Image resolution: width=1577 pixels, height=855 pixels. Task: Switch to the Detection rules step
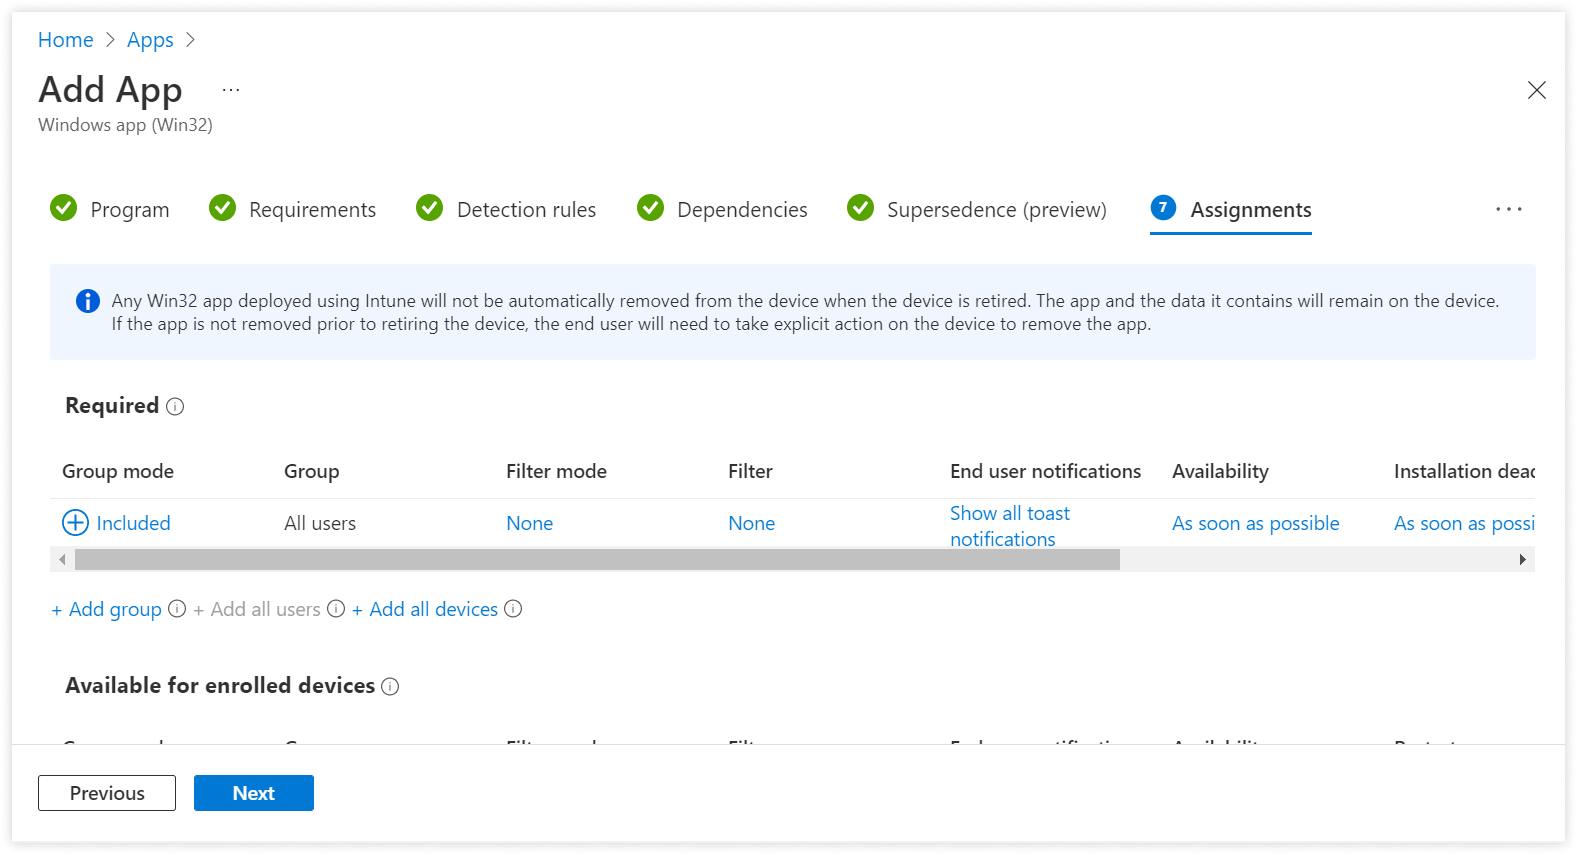(525, 210)
